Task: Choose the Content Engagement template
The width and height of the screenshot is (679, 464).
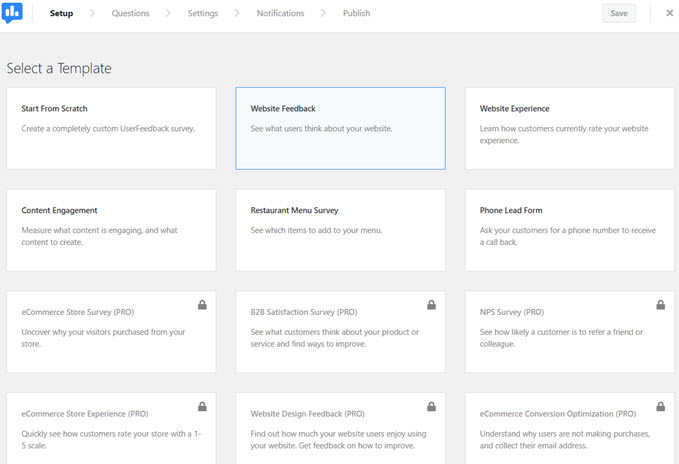Action: [111, 230]
